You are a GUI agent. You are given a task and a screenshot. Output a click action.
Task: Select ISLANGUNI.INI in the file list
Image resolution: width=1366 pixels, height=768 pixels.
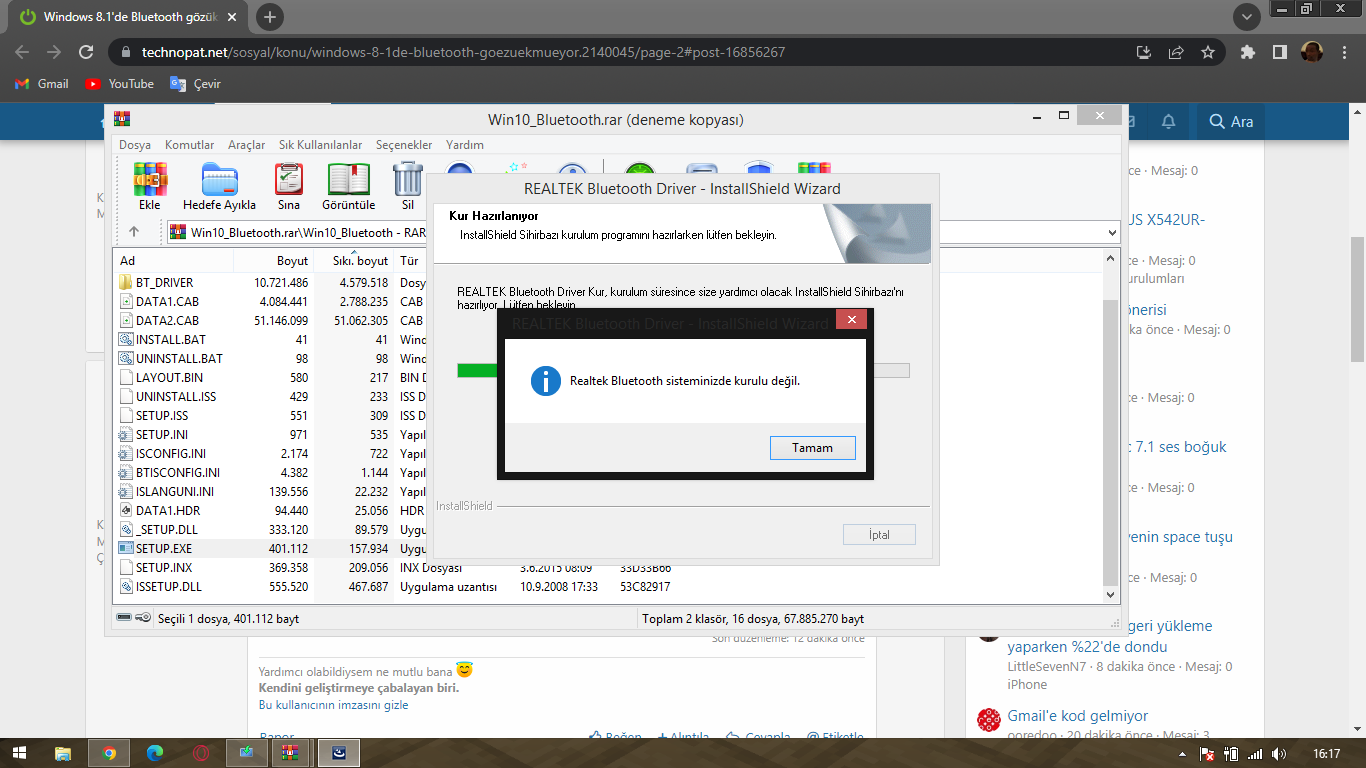[175, 492]
